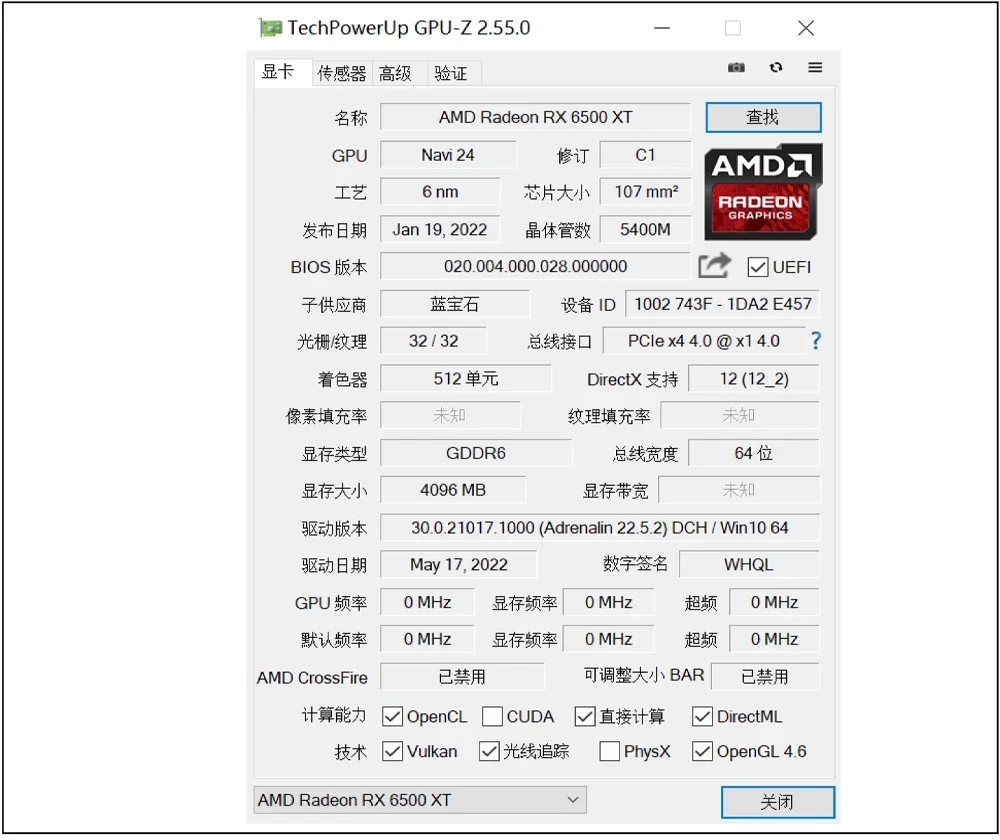This screenshot has width=1000, height=840.
Task: Select the 验证 tab
Action: click(451, 73)
